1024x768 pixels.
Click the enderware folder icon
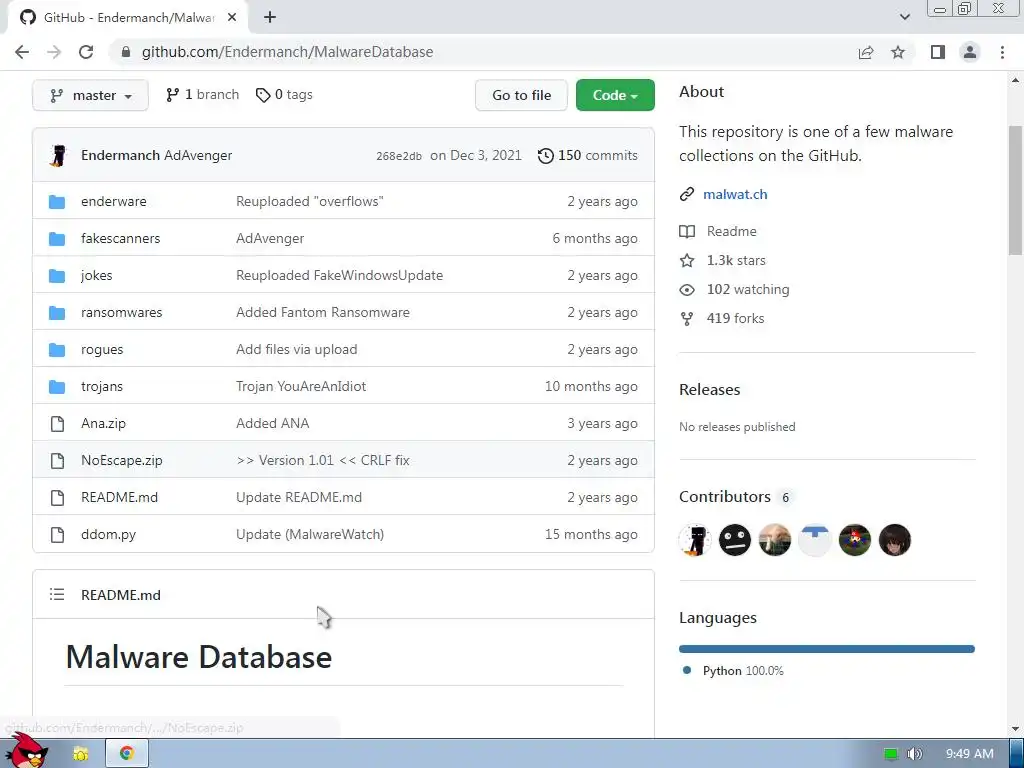(57, 202)
